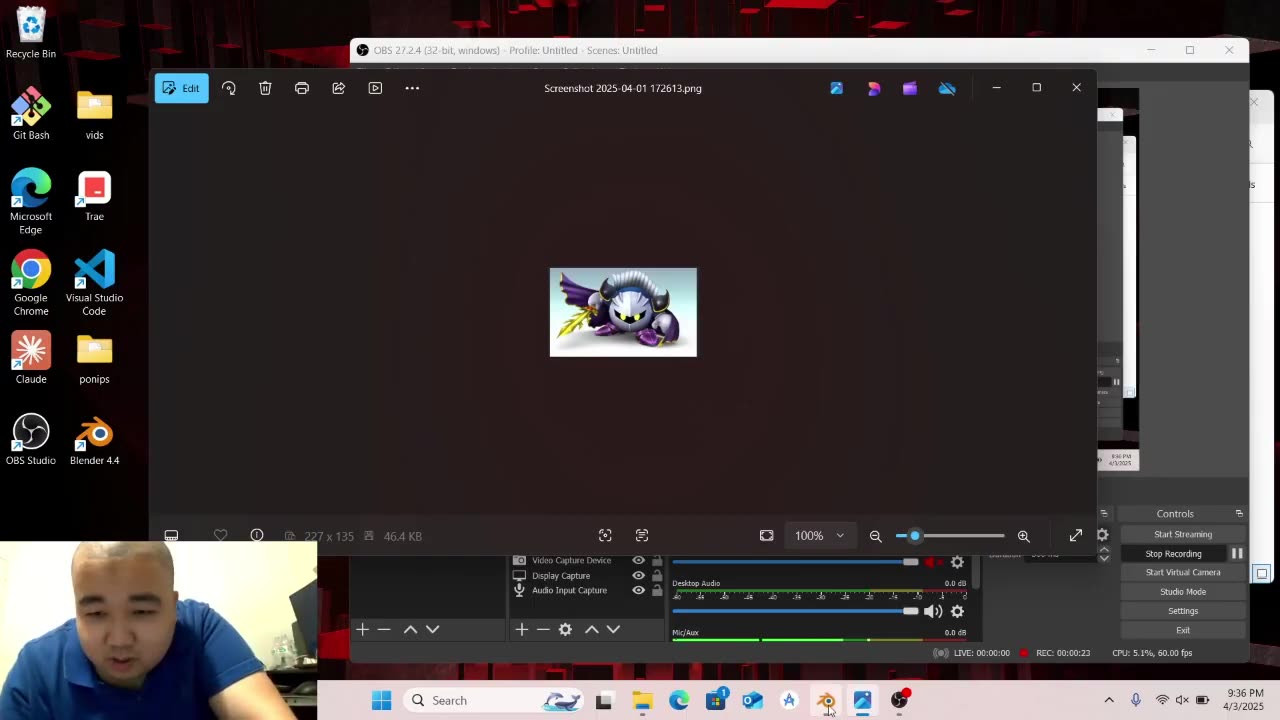The width and height of the screenshot is (1280, 720).
Task: Mute Desktop Audio speaker icon
Action: (933, 611)
